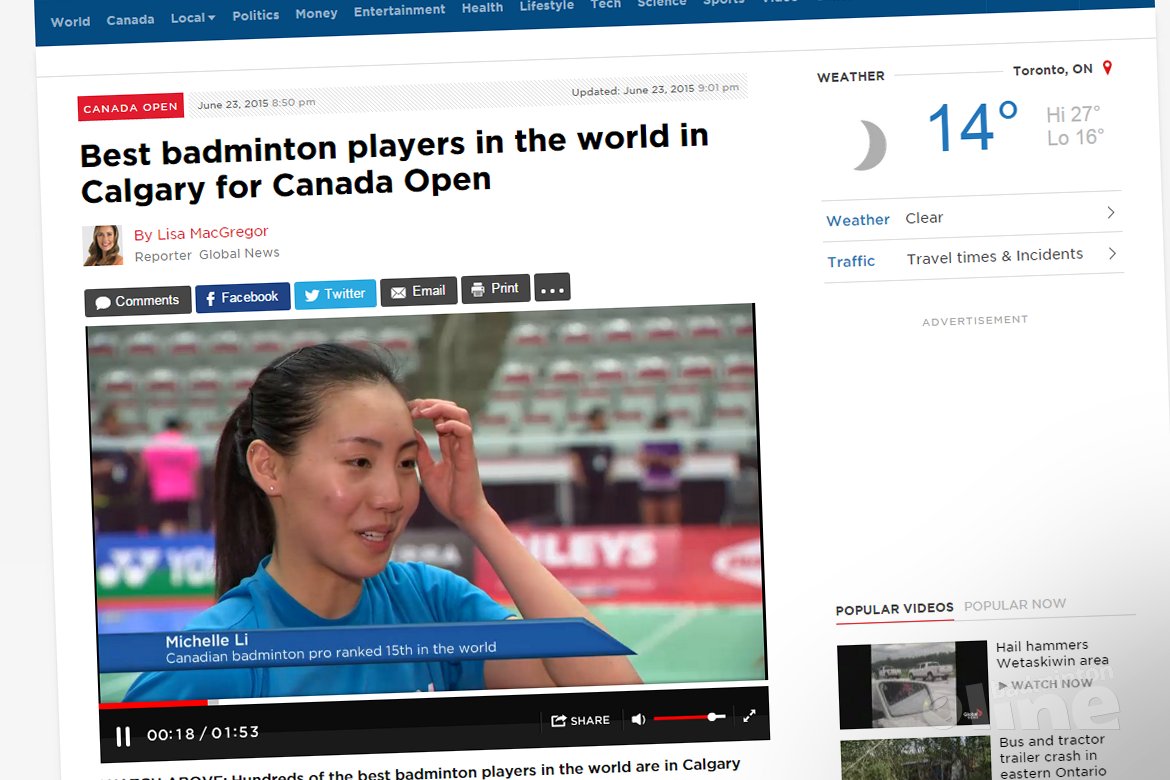This screenshot has width=1170, height=780.
Task: Click the crescent moon weather icon
Action: click(869, 145)
